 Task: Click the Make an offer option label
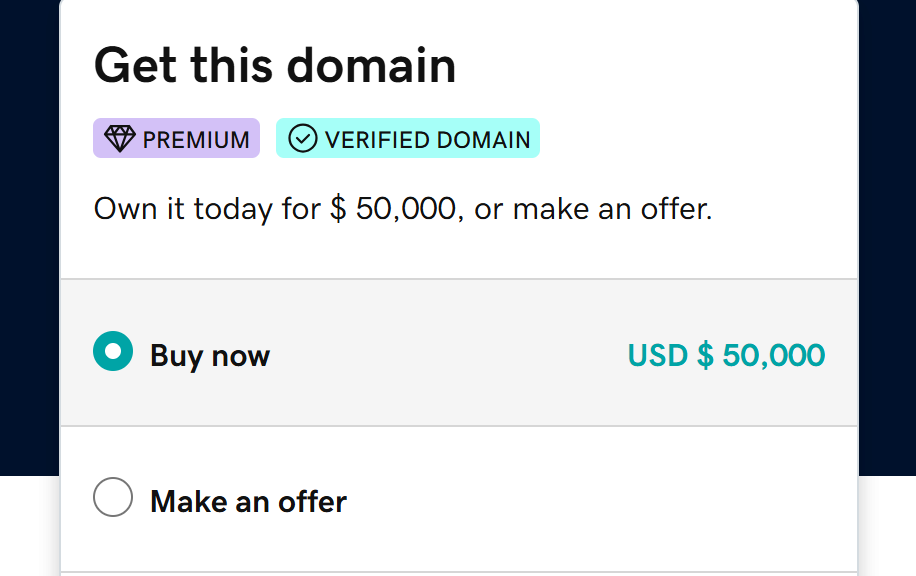pos(248,501)
